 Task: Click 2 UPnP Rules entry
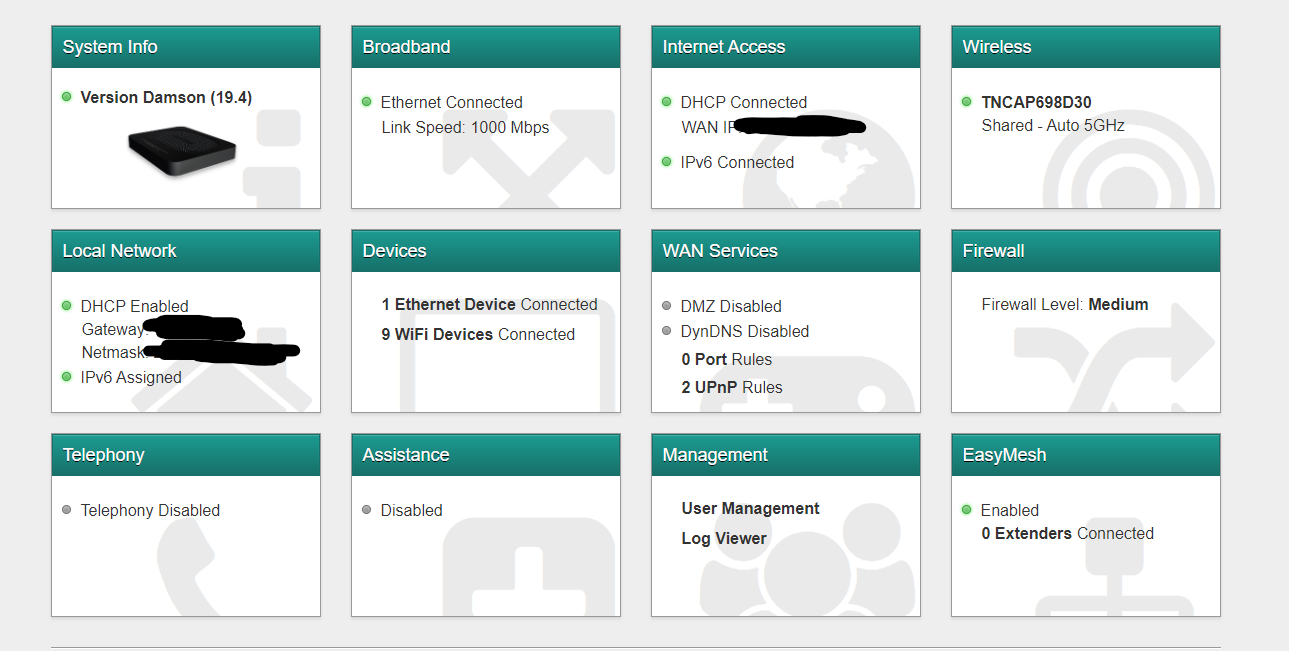(x=732, y=388)
